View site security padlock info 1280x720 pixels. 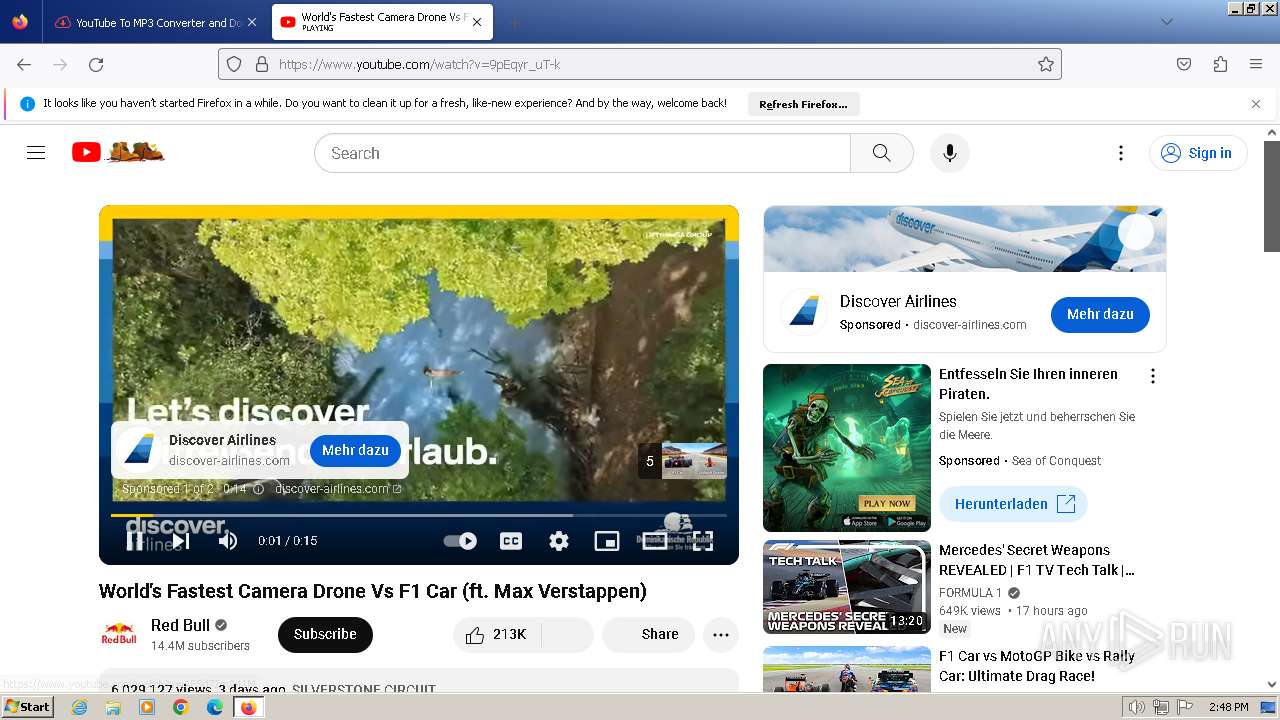[x=262, y=64]
